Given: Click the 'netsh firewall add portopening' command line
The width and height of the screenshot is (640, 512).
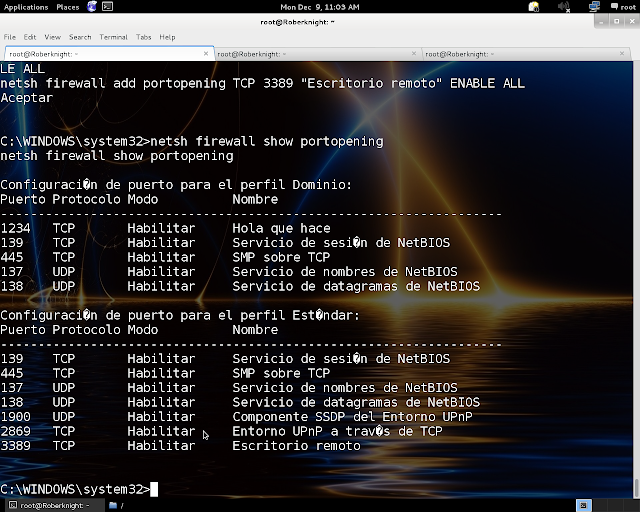Looking at the screenshot, I should 262,83.
